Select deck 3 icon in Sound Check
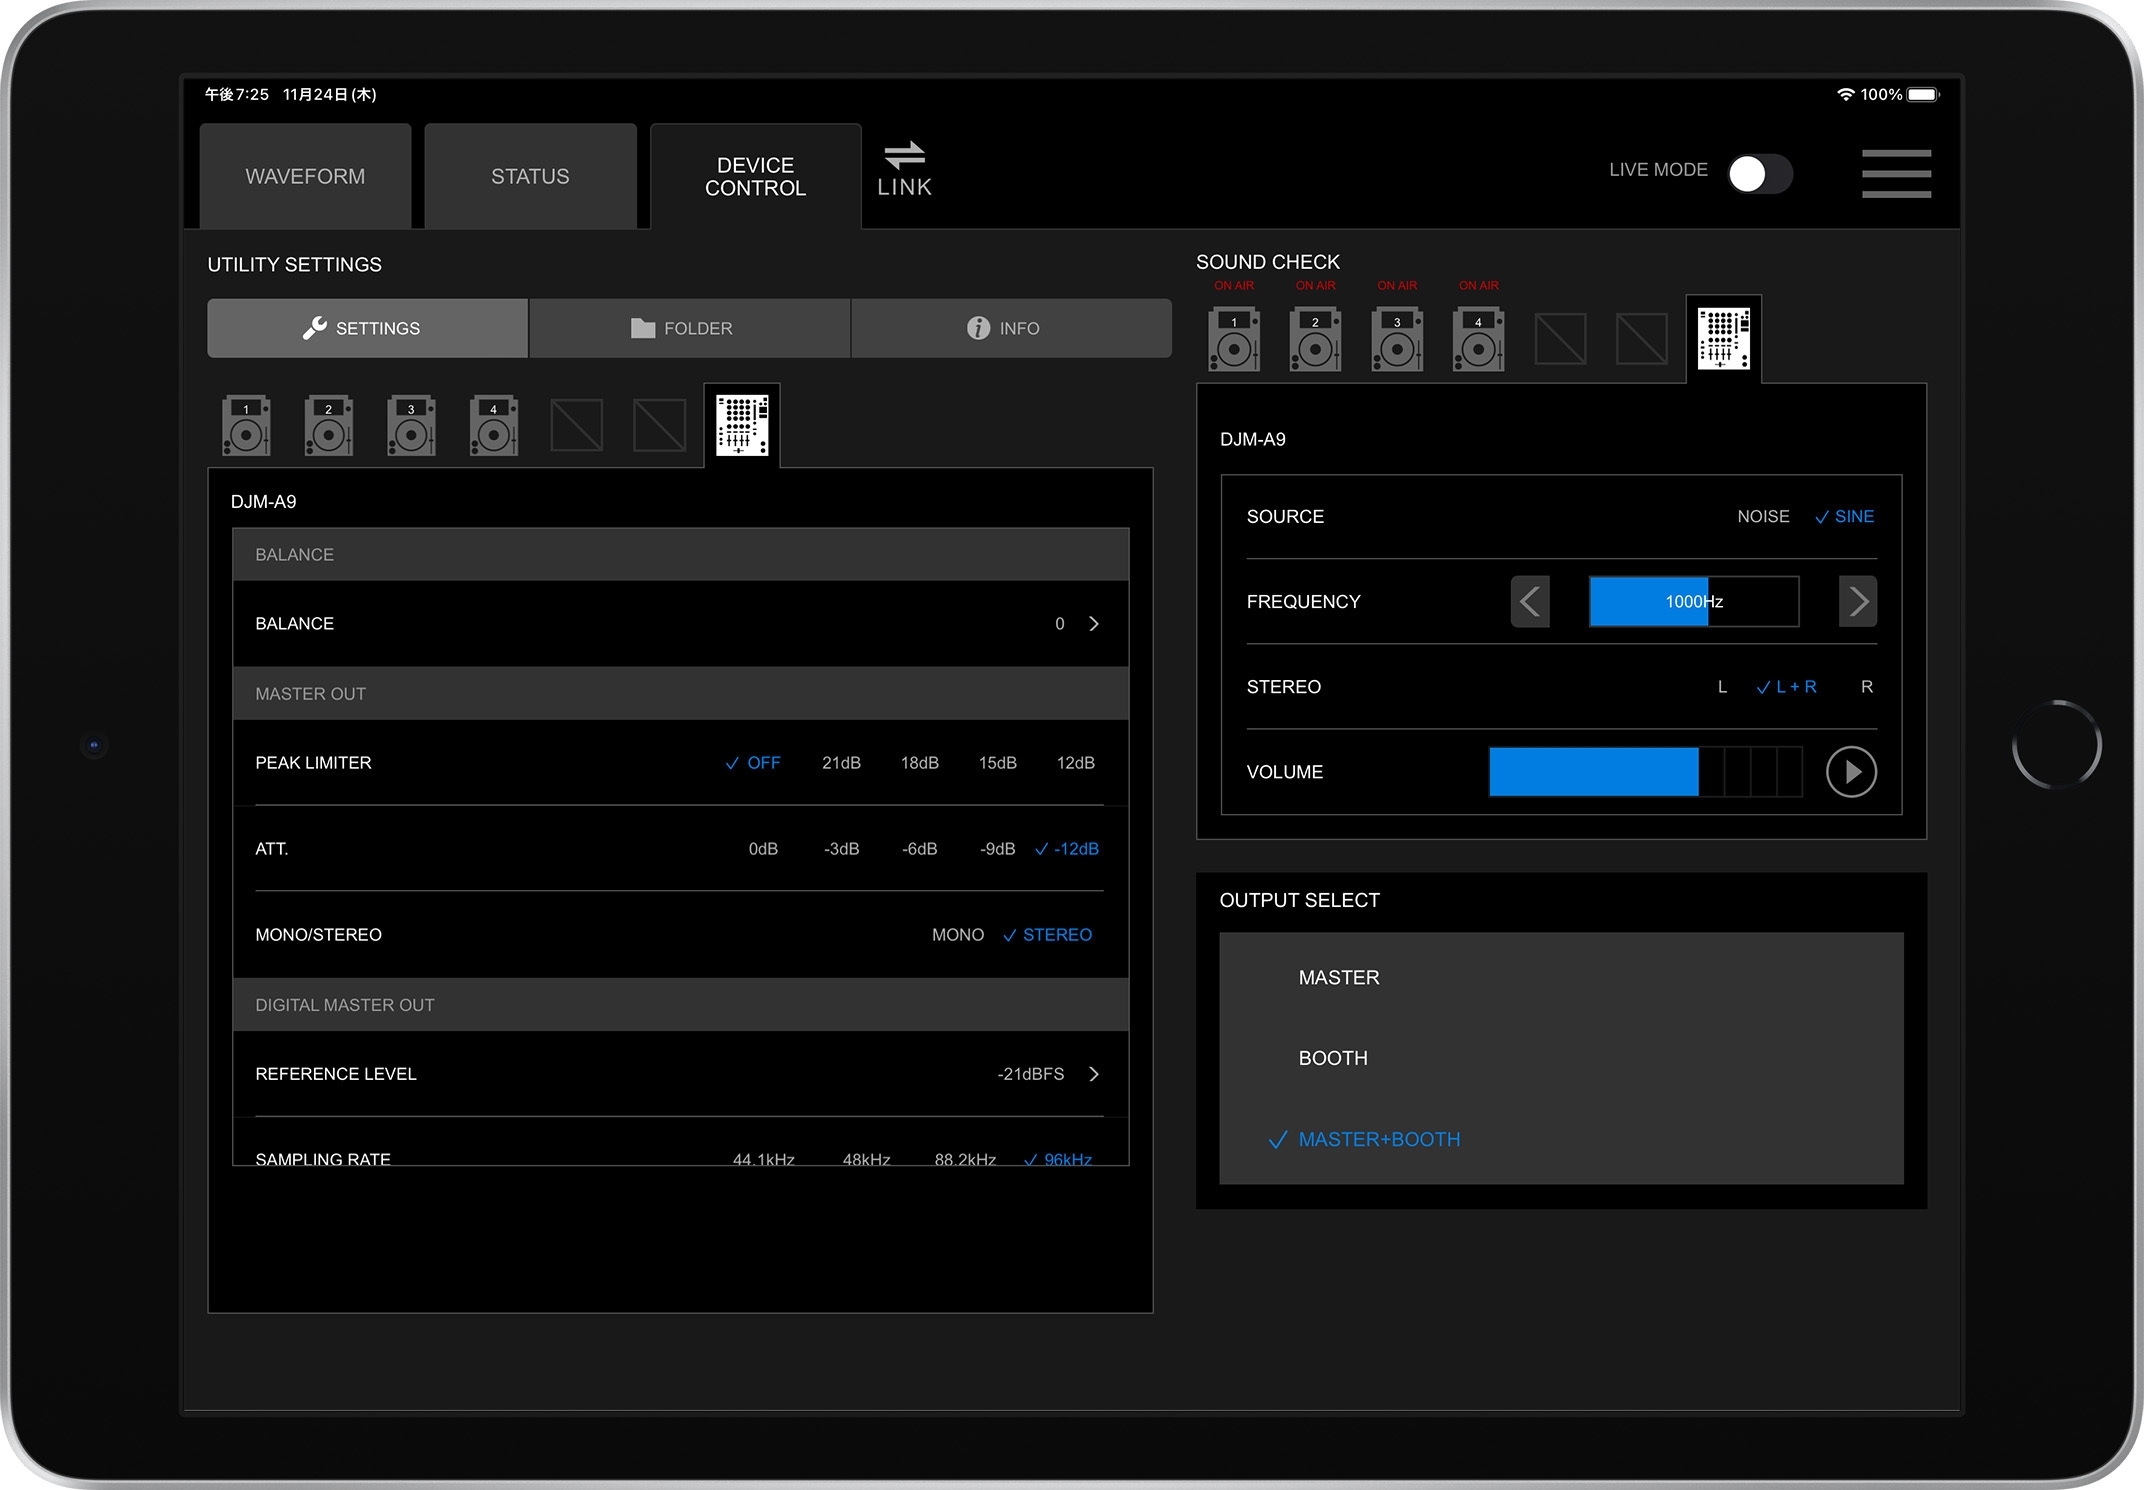 click(1397, 339)
